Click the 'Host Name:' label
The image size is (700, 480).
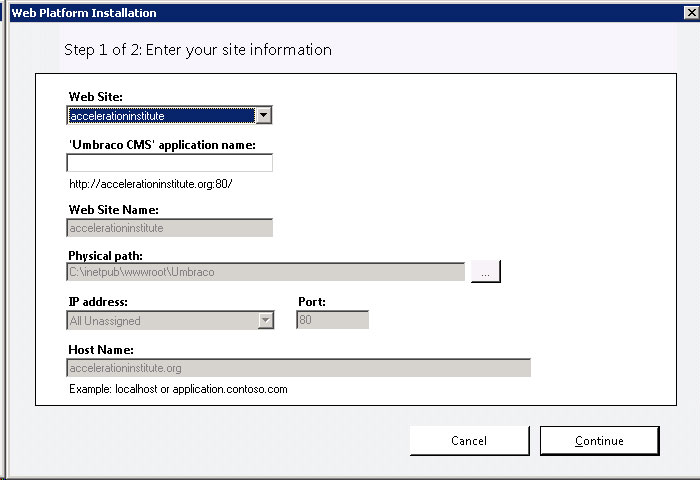(101, 350)
